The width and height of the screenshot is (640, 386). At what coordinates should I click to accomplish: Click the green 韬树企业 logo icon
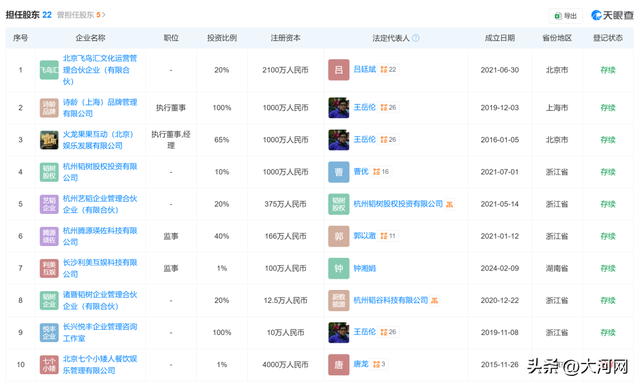pos(49,300)
